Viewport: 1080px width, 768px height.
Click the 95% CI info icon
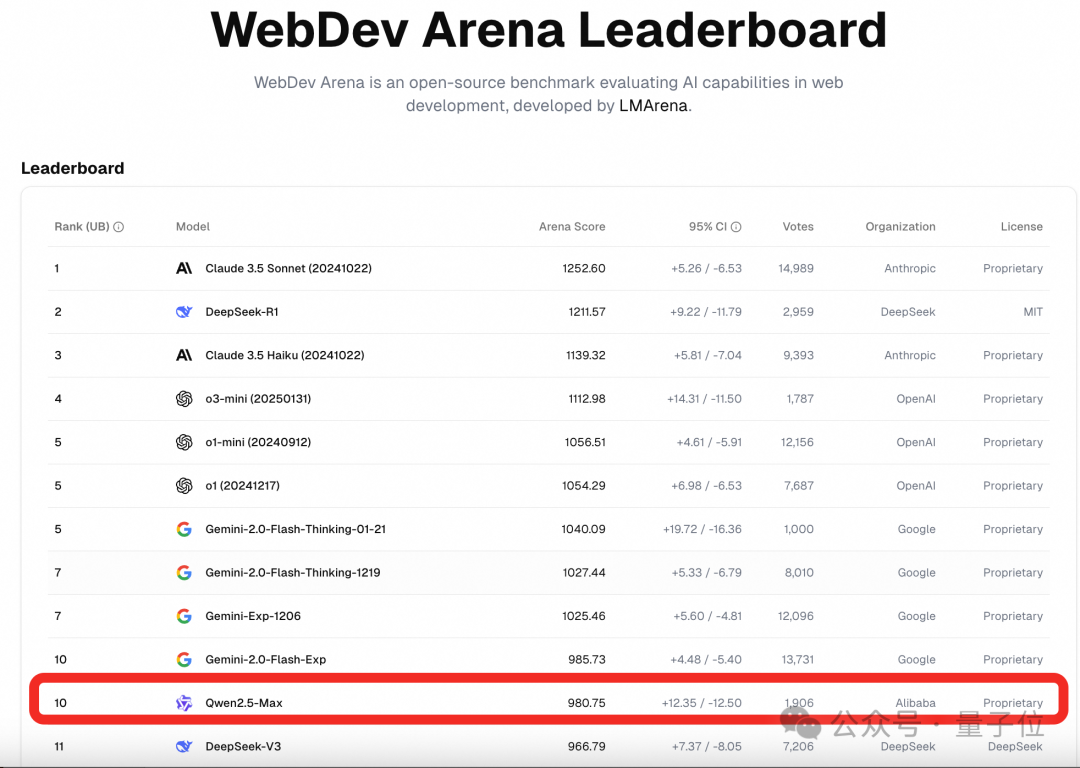click(x=736, y=227)
